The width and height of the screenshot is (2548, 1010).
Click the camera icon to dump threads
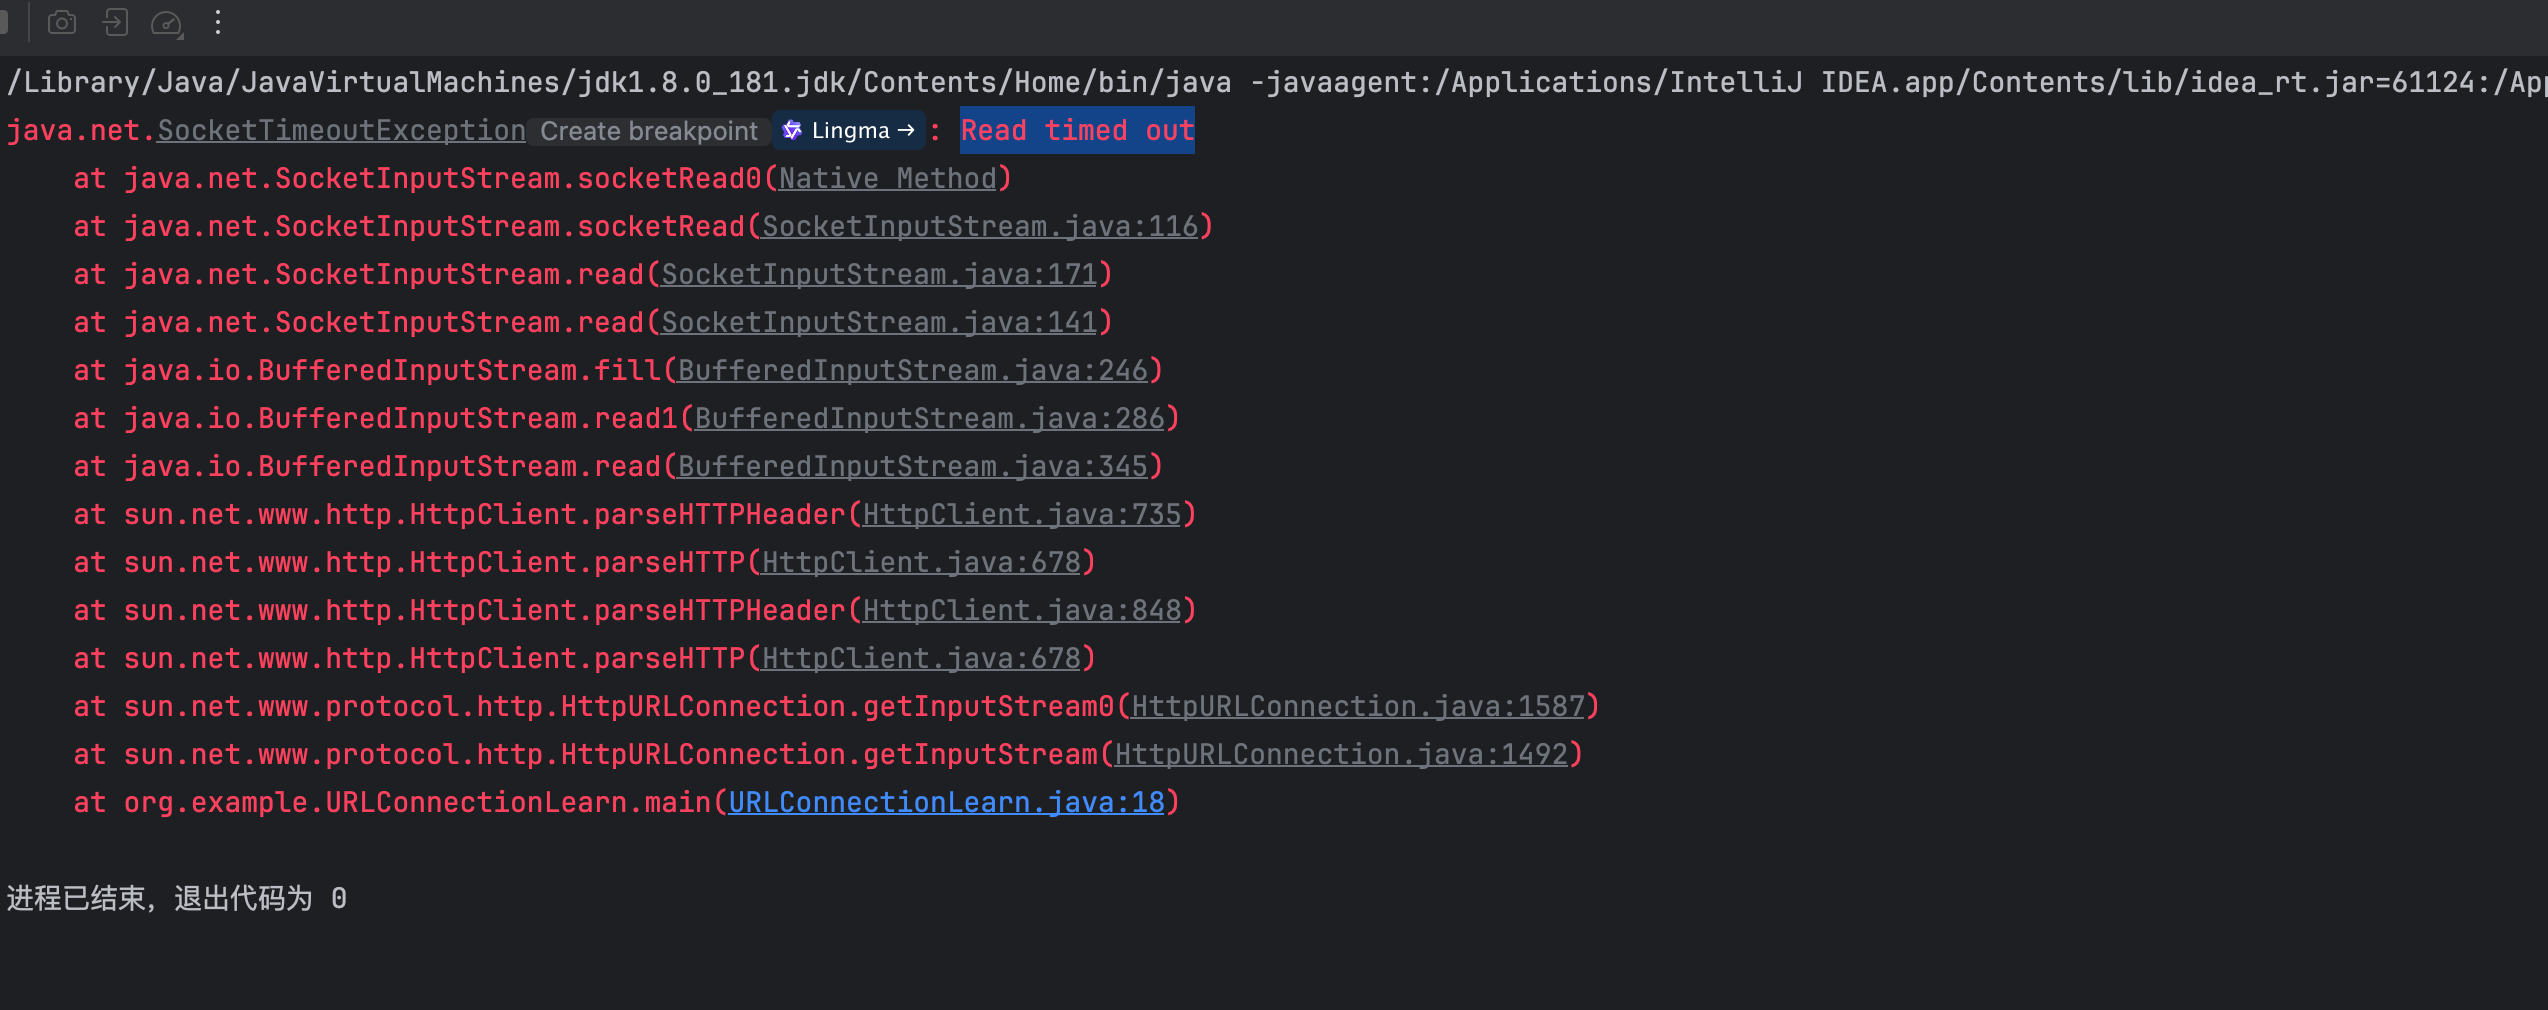(62, 22)
